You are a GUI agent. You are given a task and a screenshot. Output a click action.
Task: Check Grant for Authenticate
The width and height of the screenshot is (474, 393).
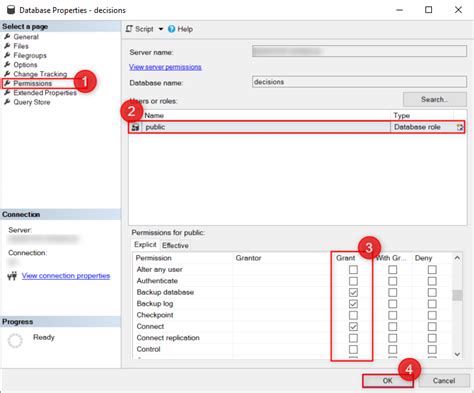353,281
